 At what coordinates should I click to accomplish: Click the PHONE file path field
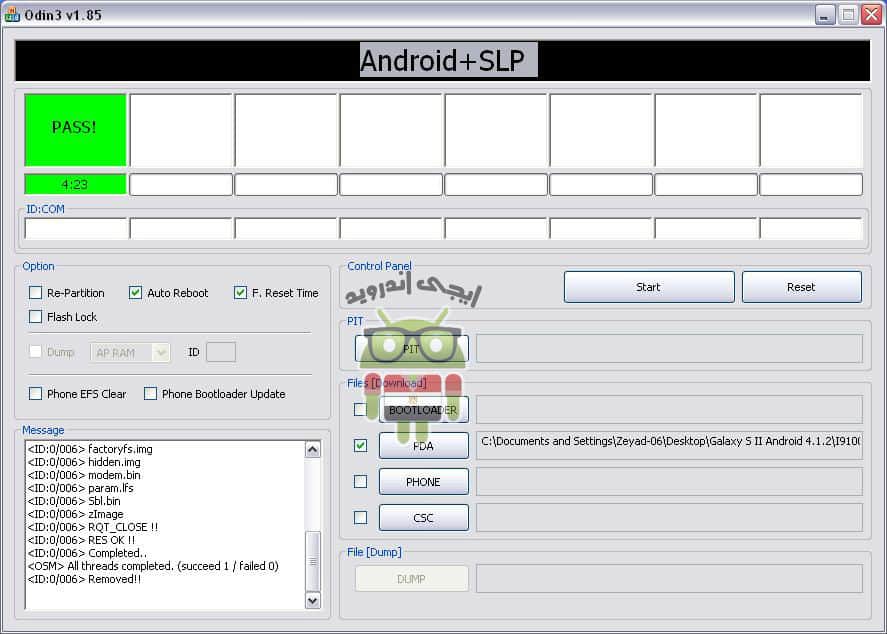pos(669,482)
